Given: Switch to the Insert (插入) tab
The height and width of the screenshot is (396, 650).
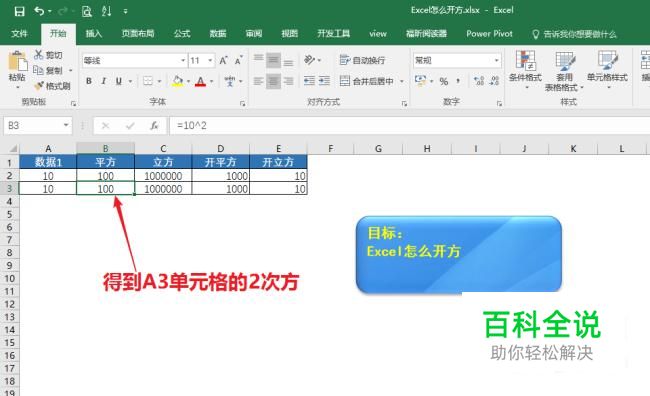Looking at the screenshot, I should point(94,34).
